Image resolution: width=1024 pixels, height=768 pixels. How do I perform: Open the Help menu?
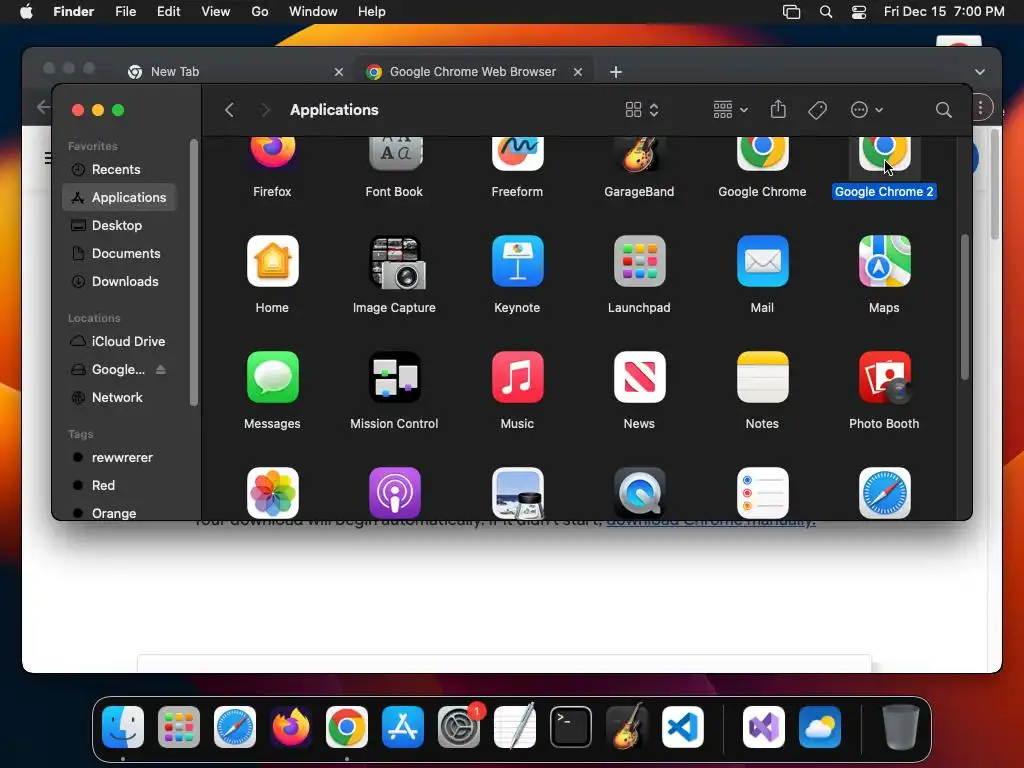tap(372, 12)
